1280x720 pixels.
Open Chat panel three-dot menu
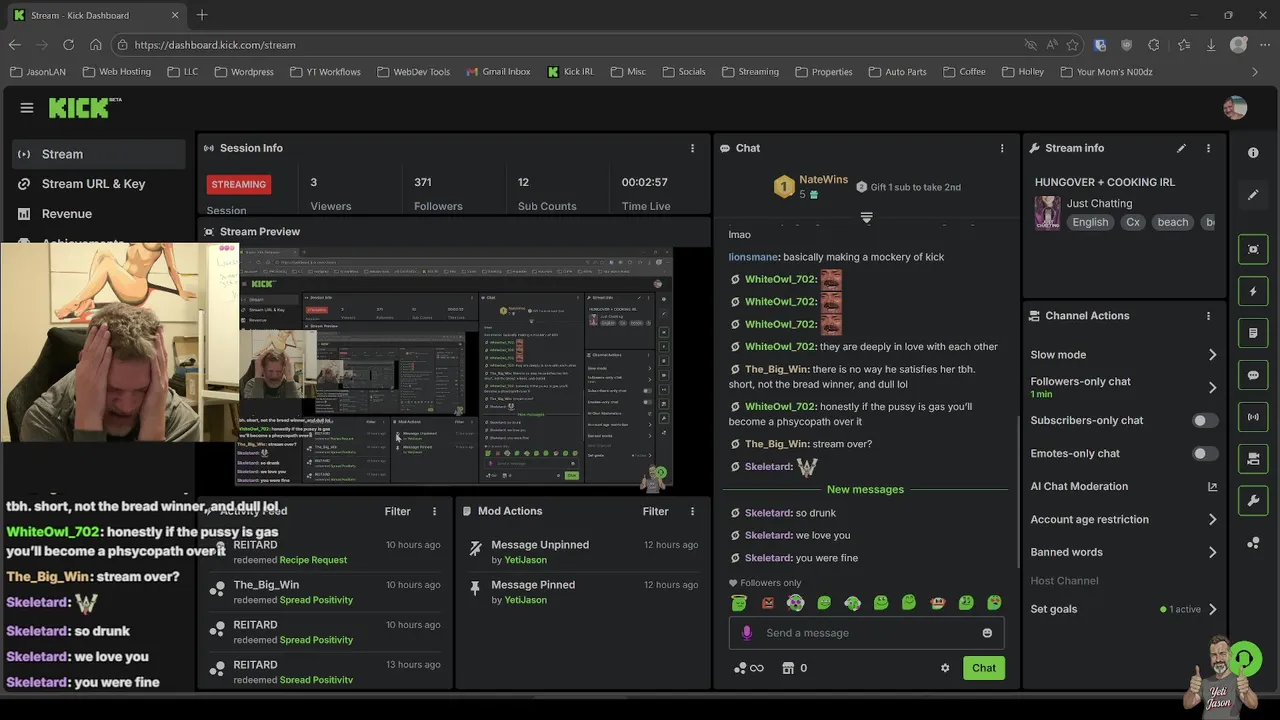pyautogui.click(x=1002, y=148)
